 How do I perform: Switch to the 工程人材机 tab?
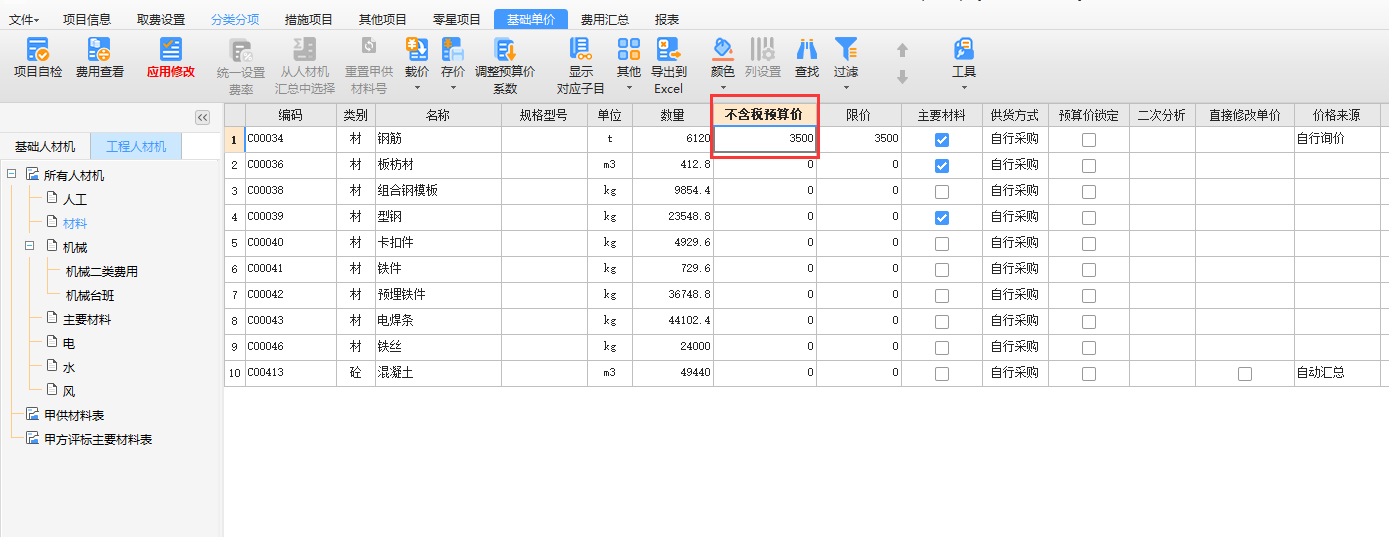tap(136, 147)
